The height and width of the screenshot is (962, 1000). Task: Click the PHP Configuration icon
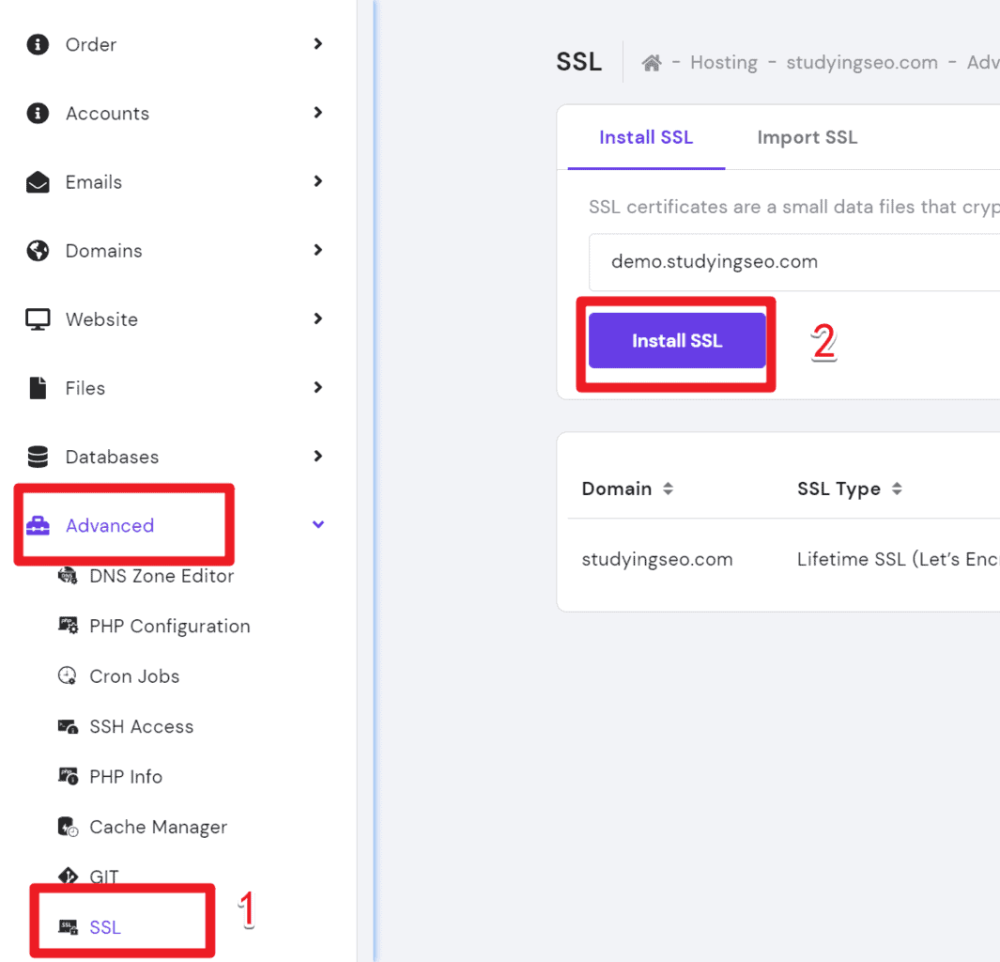[68, 626]
